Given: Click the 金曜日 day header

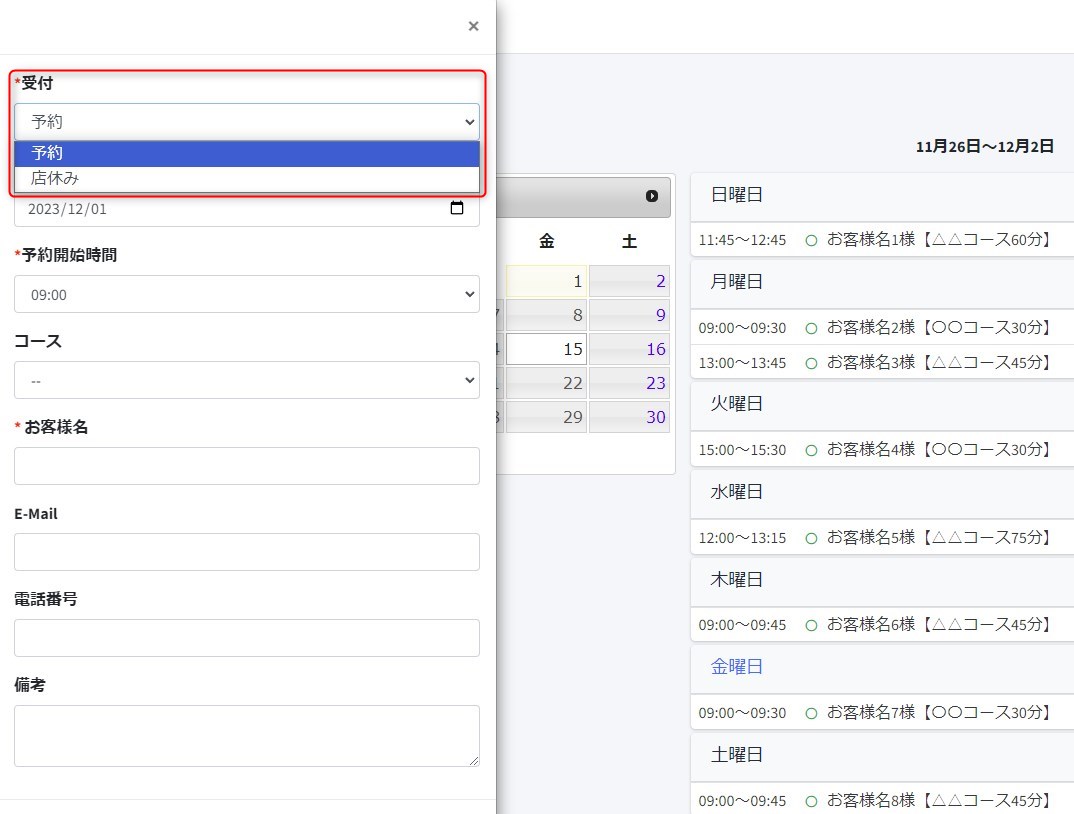Looking at the screenshot, I should click(x=737, y=667).
